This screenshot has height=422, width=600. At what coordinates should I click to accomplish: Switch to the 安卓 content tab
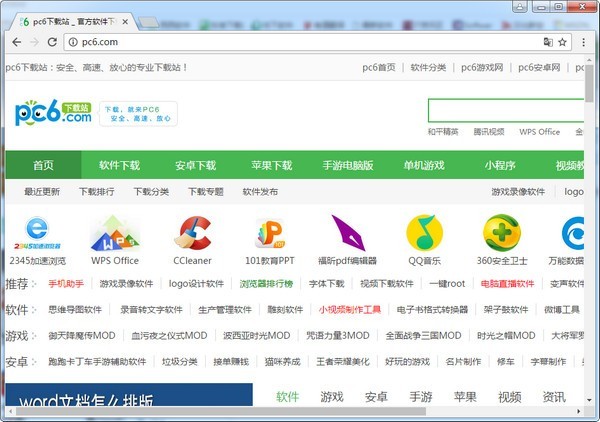click(376, 397)
